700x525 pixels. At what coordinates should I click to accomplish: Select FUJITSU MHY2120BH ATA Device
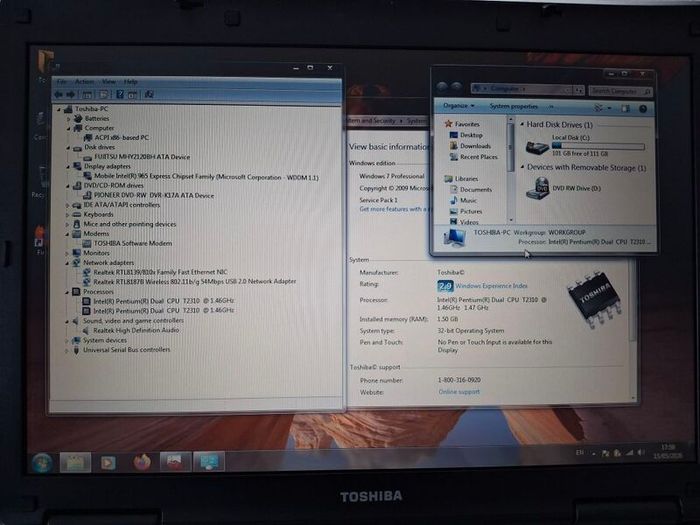142,157
